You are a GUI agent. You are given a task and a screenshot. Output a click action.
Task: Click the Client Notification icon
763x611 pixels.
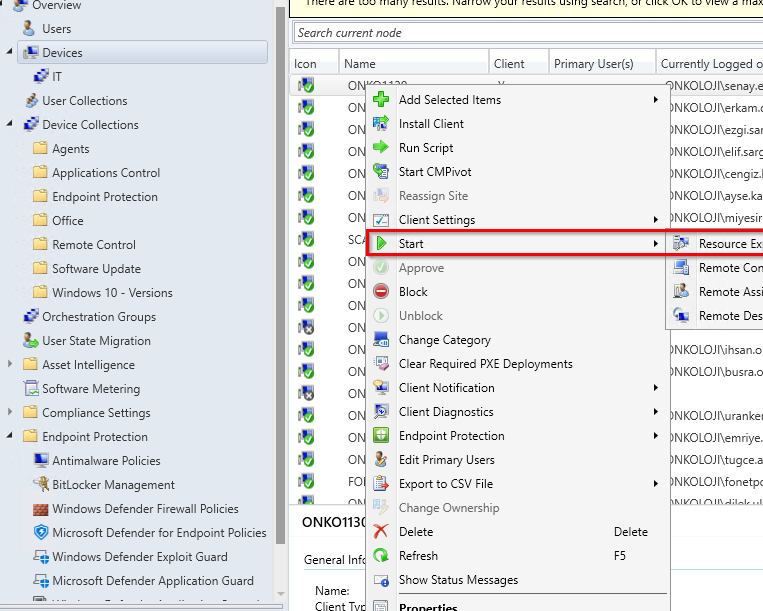[381, 387]
